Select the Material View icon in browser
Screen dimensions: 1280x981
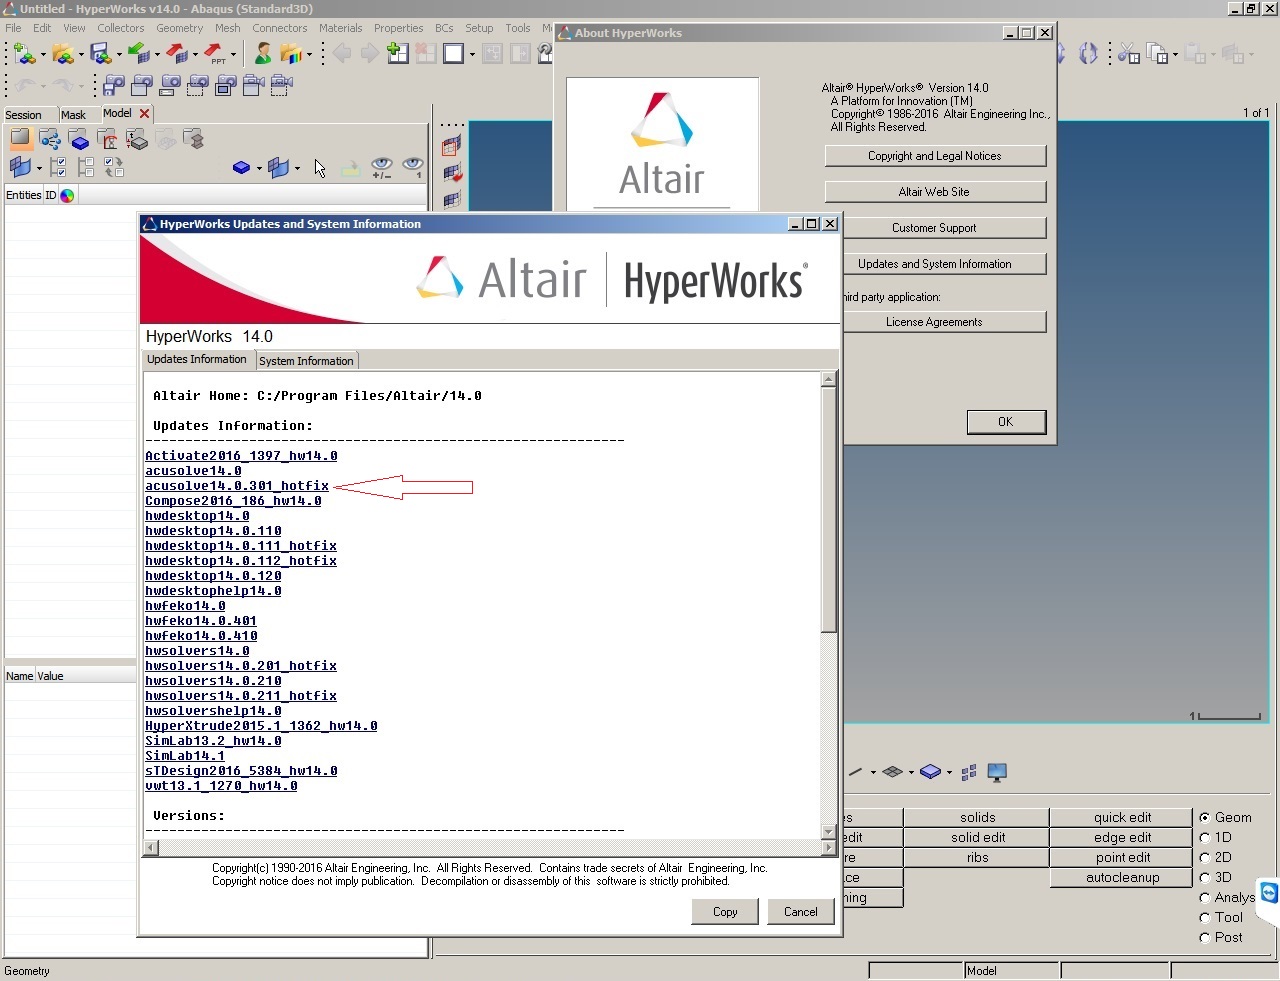(x=108, y=139)
